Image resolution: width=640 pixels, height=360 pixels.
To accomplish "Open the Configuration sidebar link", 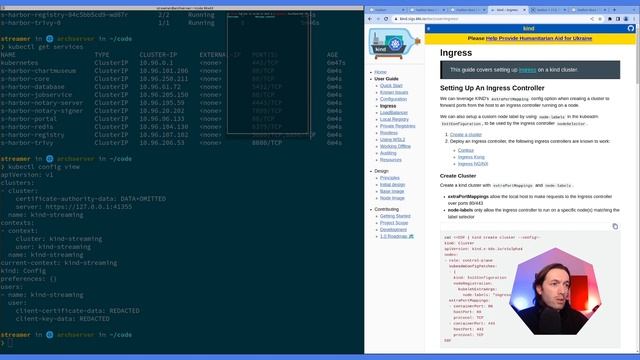I will 393,99.
